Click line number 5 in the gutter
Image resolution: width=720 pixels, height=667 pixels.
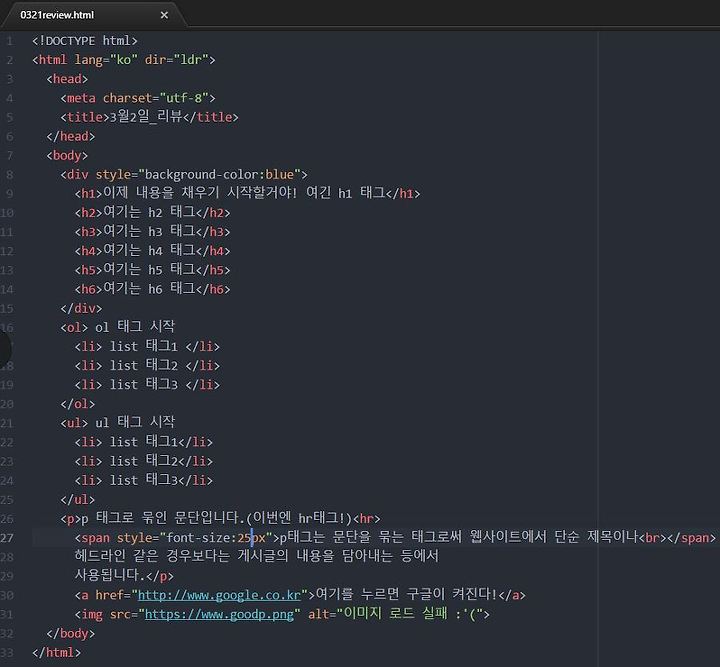coord(10,117)
